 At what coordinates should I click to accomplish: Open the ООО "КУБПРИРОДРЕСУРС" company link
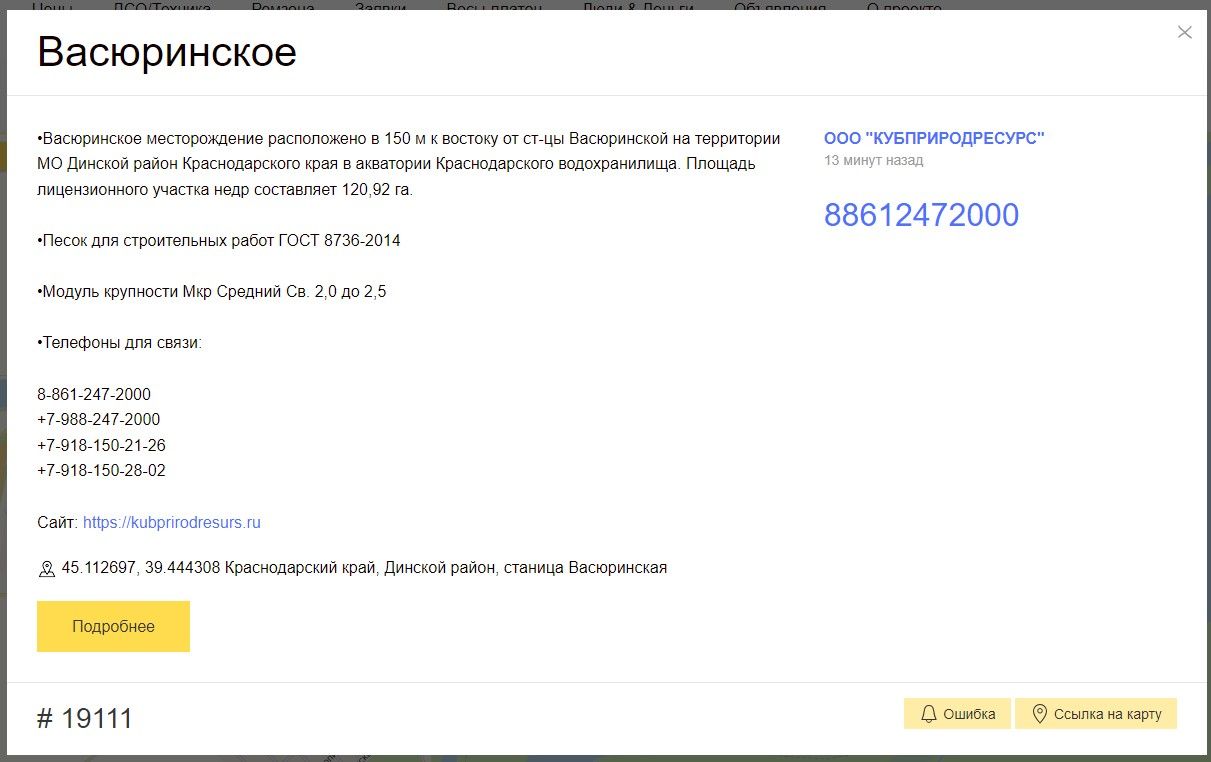[933, 138]
